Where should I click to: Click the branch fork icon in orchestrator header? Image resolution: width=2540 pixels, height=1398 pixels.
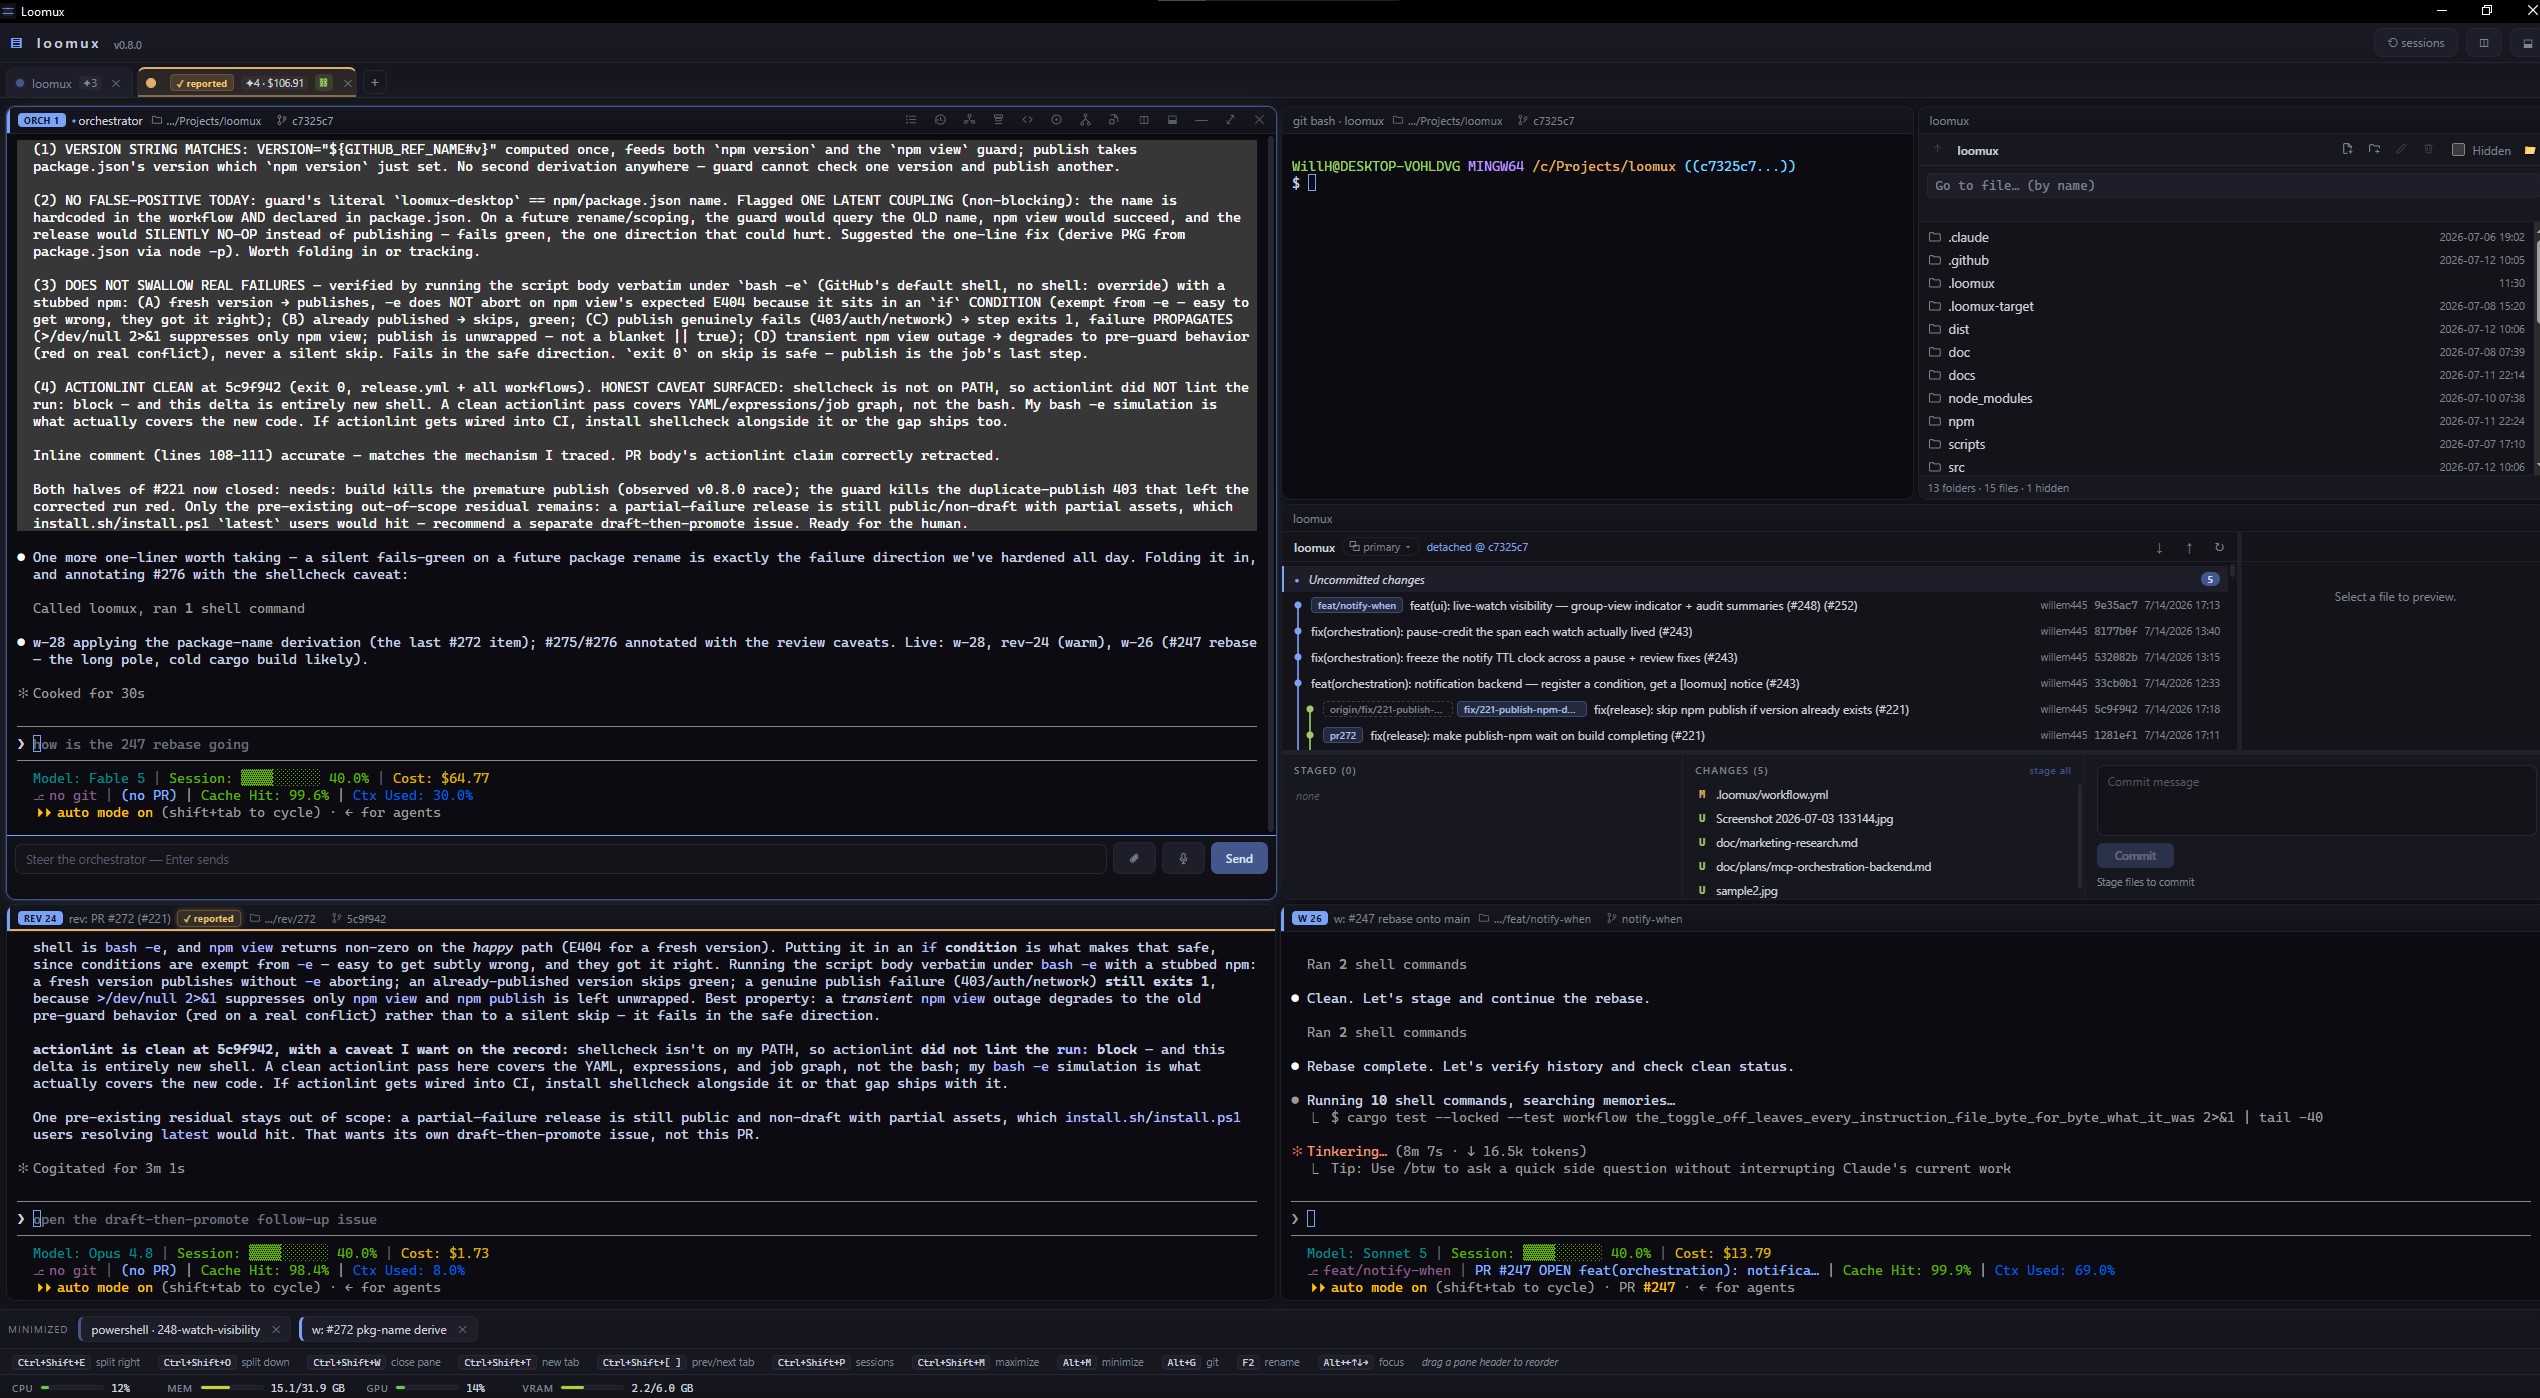coord(1085,120)
